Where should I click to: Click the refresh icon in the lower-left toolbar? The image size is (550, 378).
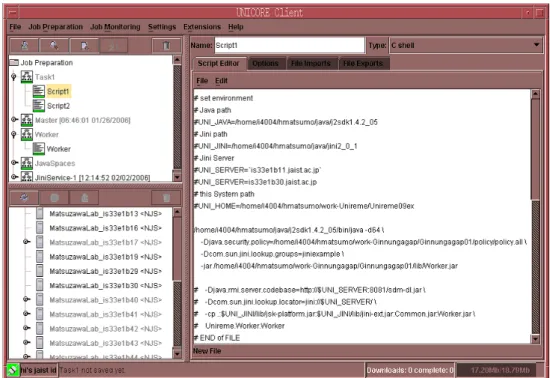tap(24, 198)
